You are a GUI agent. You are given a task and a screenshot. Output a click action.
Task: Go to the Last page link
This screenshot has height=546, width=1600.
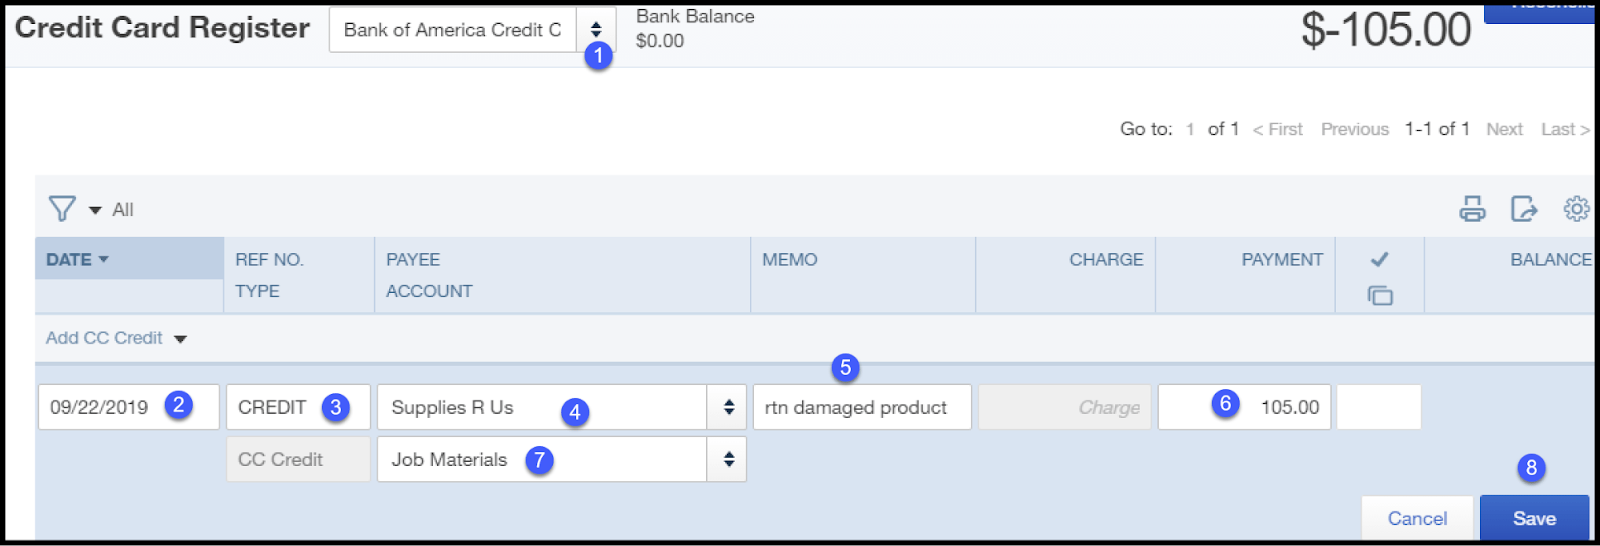(x=1566, y=129)
